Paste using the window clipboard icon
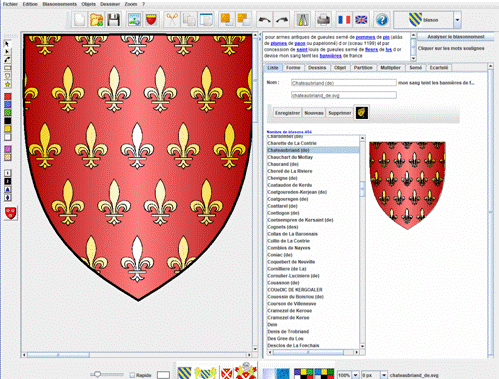Screen dimensions: 499x379 coord(206,20)
